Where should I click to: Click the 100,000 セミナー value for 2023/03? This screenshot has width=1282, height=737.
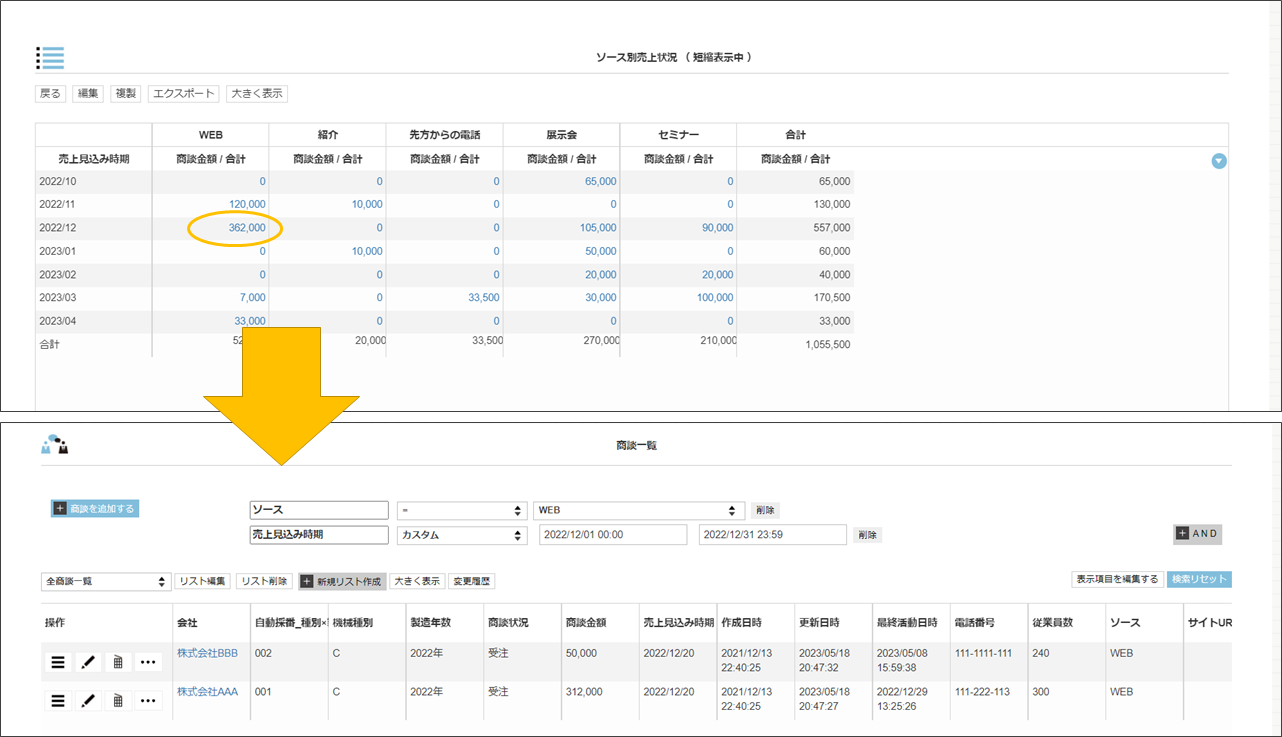point(715,298)
